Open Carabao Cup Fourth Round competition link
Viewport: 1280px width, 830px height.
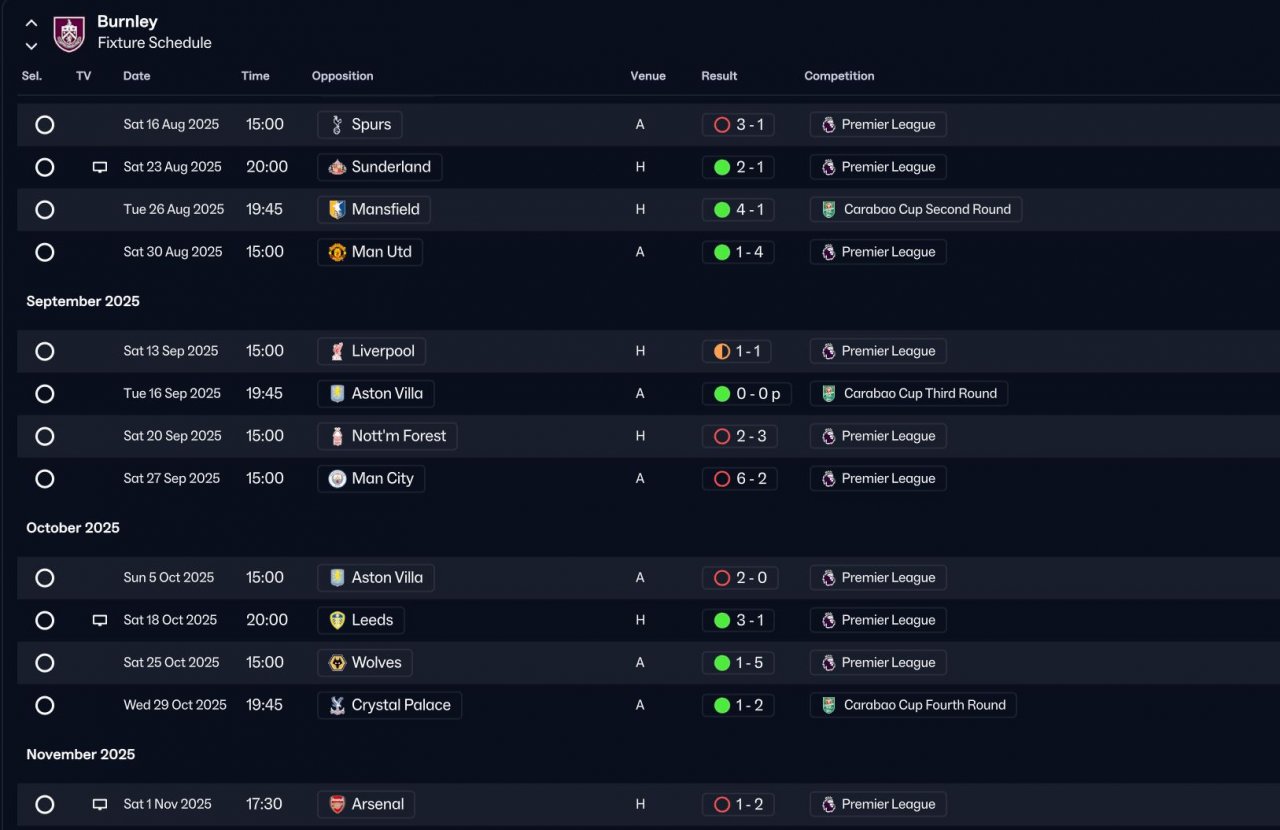[913, 705]
